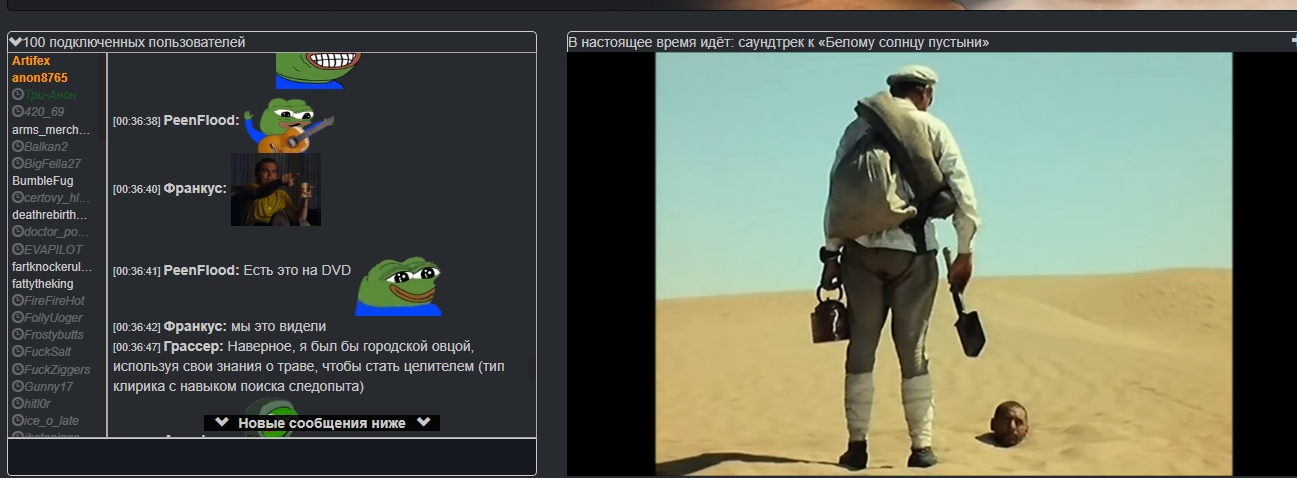Viewport: 1297px width, 478px height.
Task: Click PeenFlood's name at the 00:36:41 message
Action: 201,270
